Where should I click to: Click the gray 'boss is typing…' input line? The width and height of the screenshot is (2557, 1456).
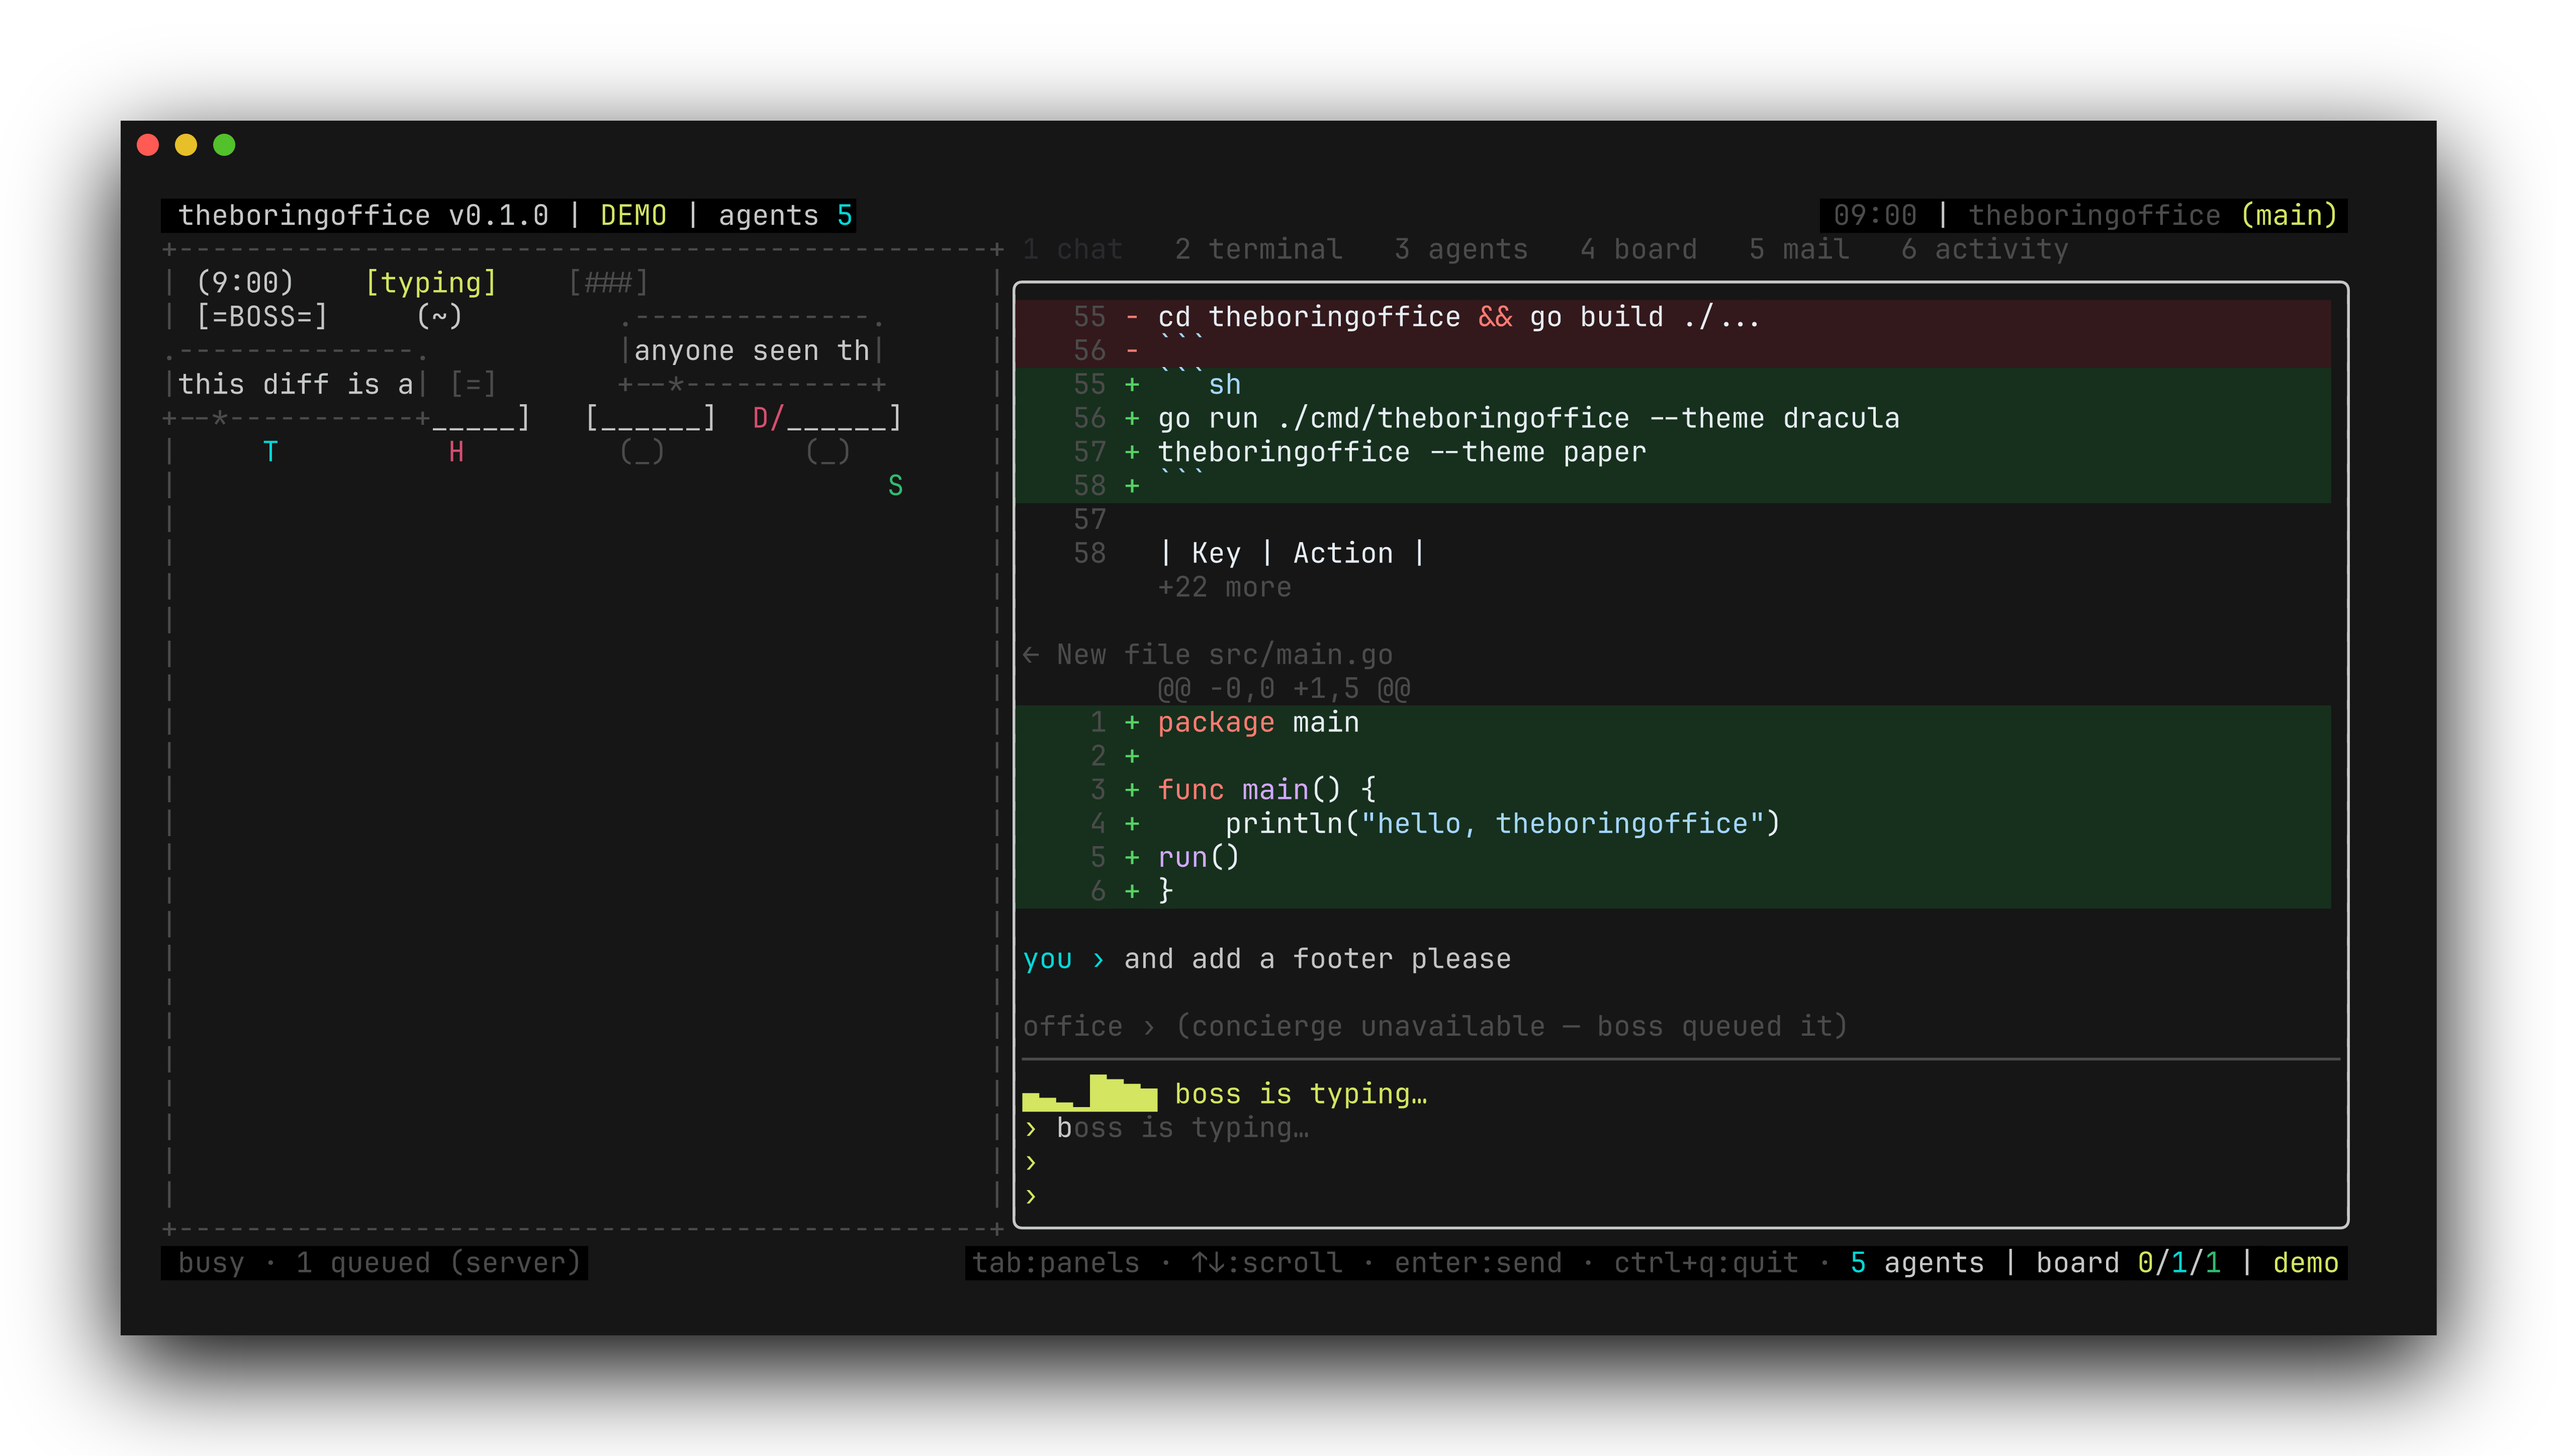click(1182, 1128)
